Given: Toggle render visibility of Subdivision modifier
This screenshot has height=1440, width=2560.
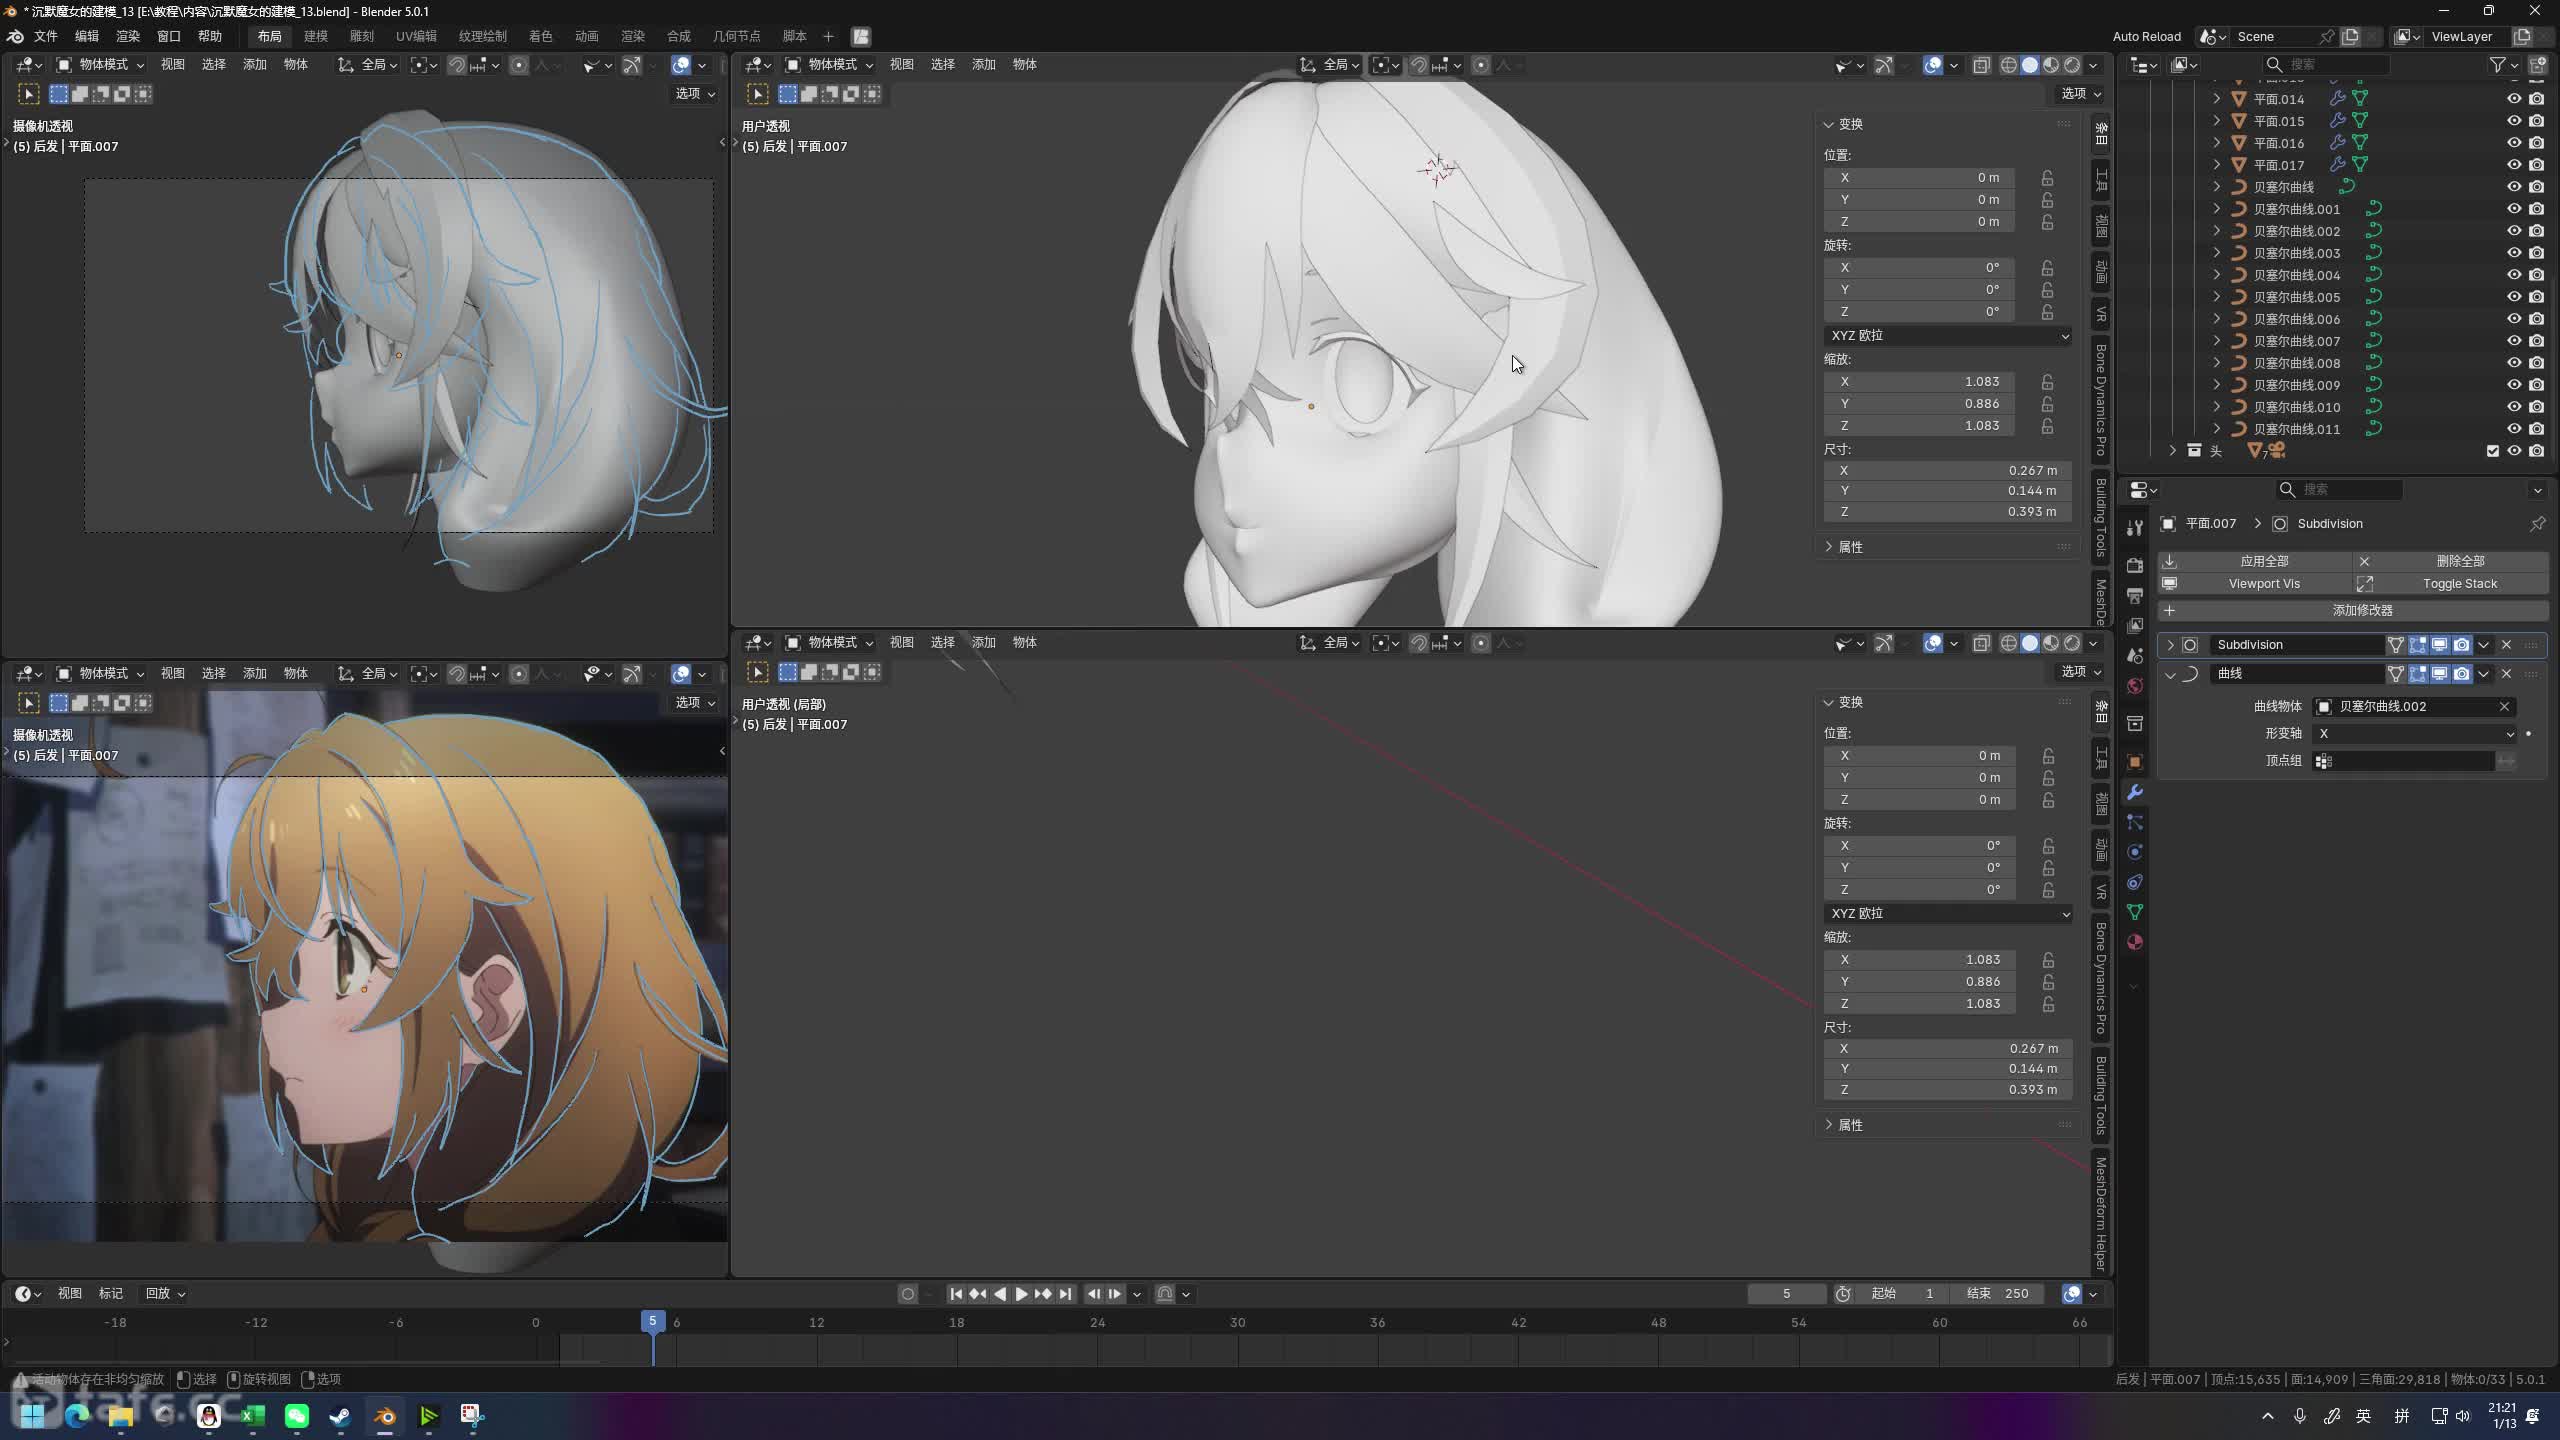Looking at the screenshot, I should 2462,645.
